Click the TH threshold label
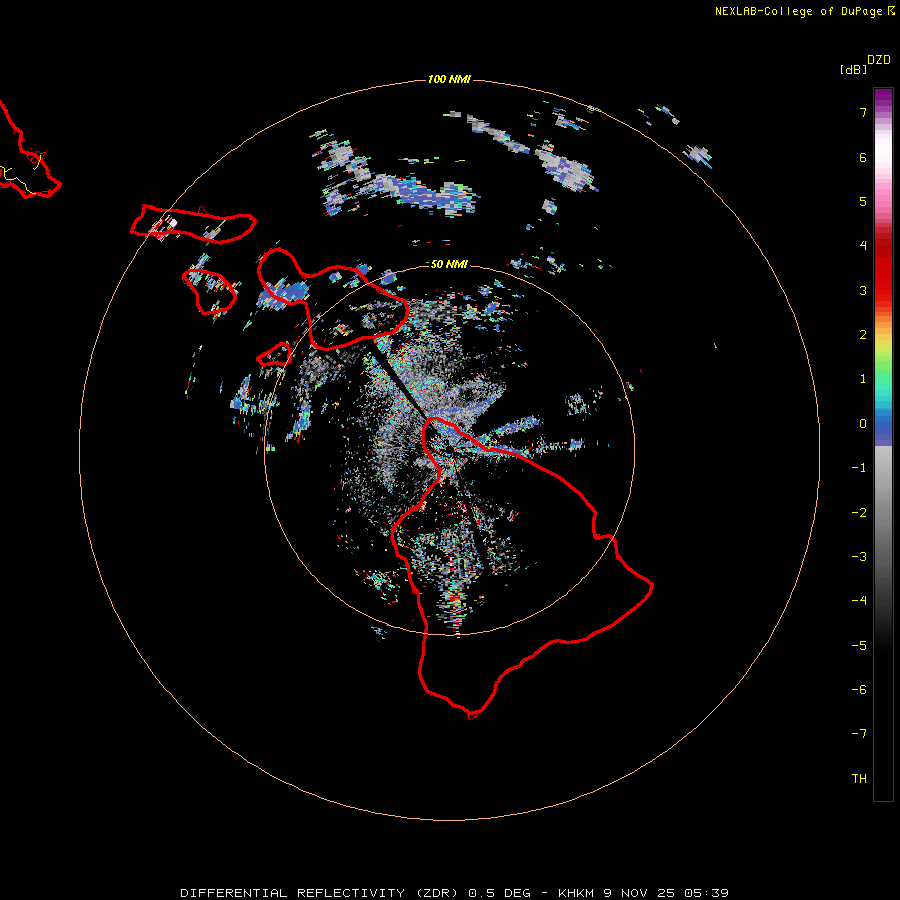Image resolution: width=900 pixels, height=900 pixels. pyautogui.click(x=859, y=779)
